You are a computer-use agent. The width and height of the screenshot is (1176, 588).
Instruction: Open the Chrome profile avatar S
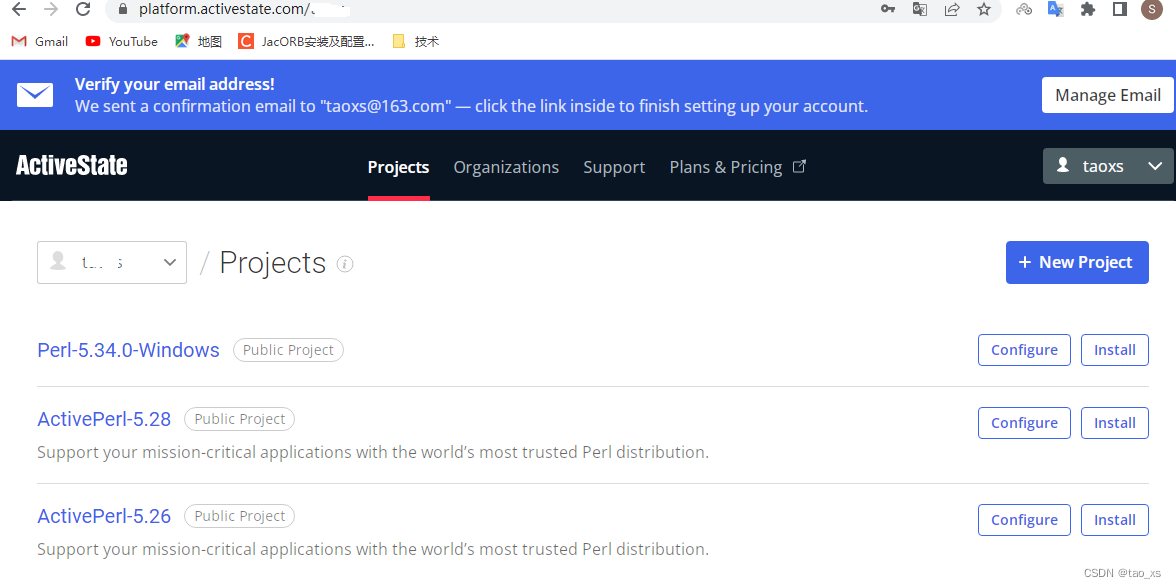(1152, 9)
